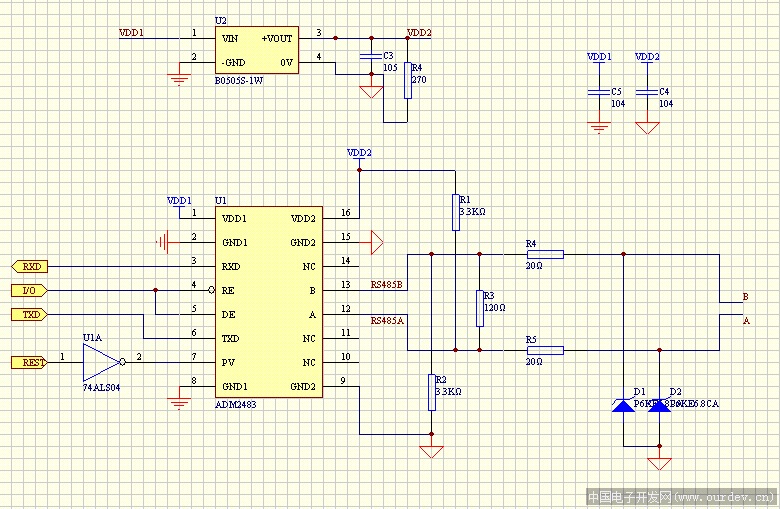Select resistor R2 3.3KΩ pull-down
780x509 pixels.
(x=431, y=391)
